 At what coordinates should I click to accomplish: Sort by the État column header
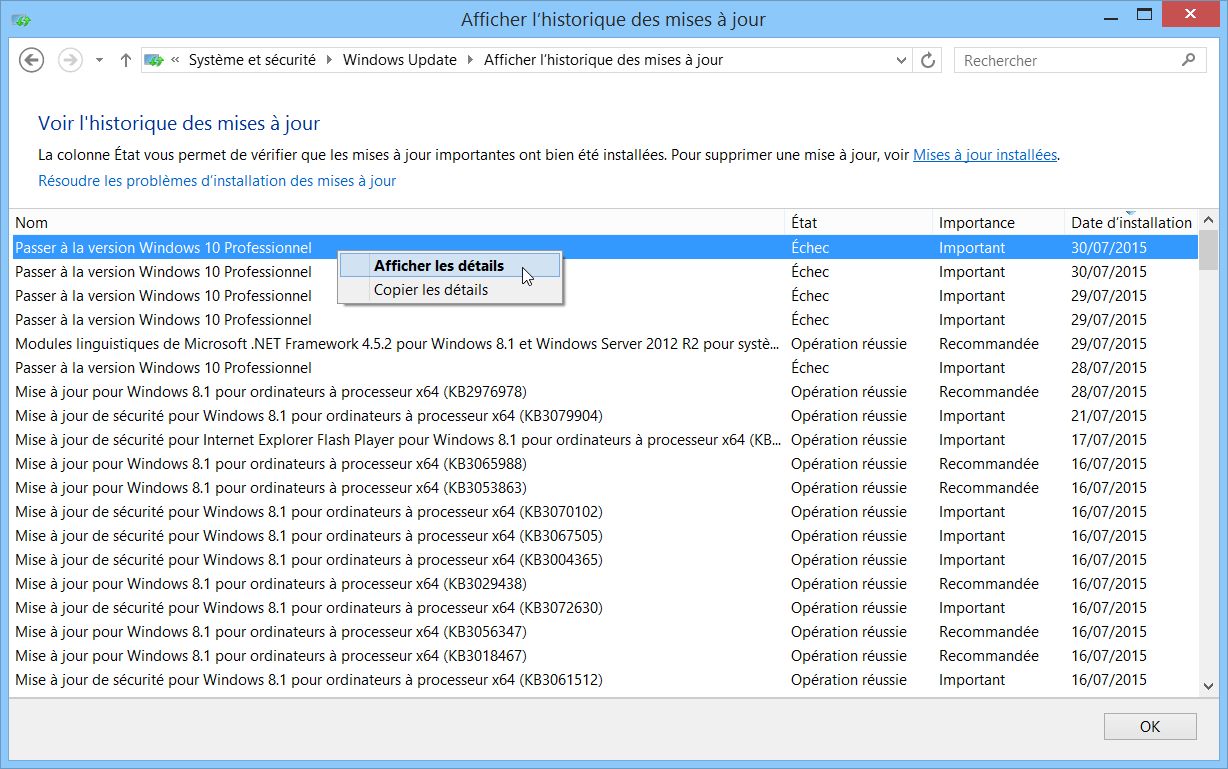point(860,222)
